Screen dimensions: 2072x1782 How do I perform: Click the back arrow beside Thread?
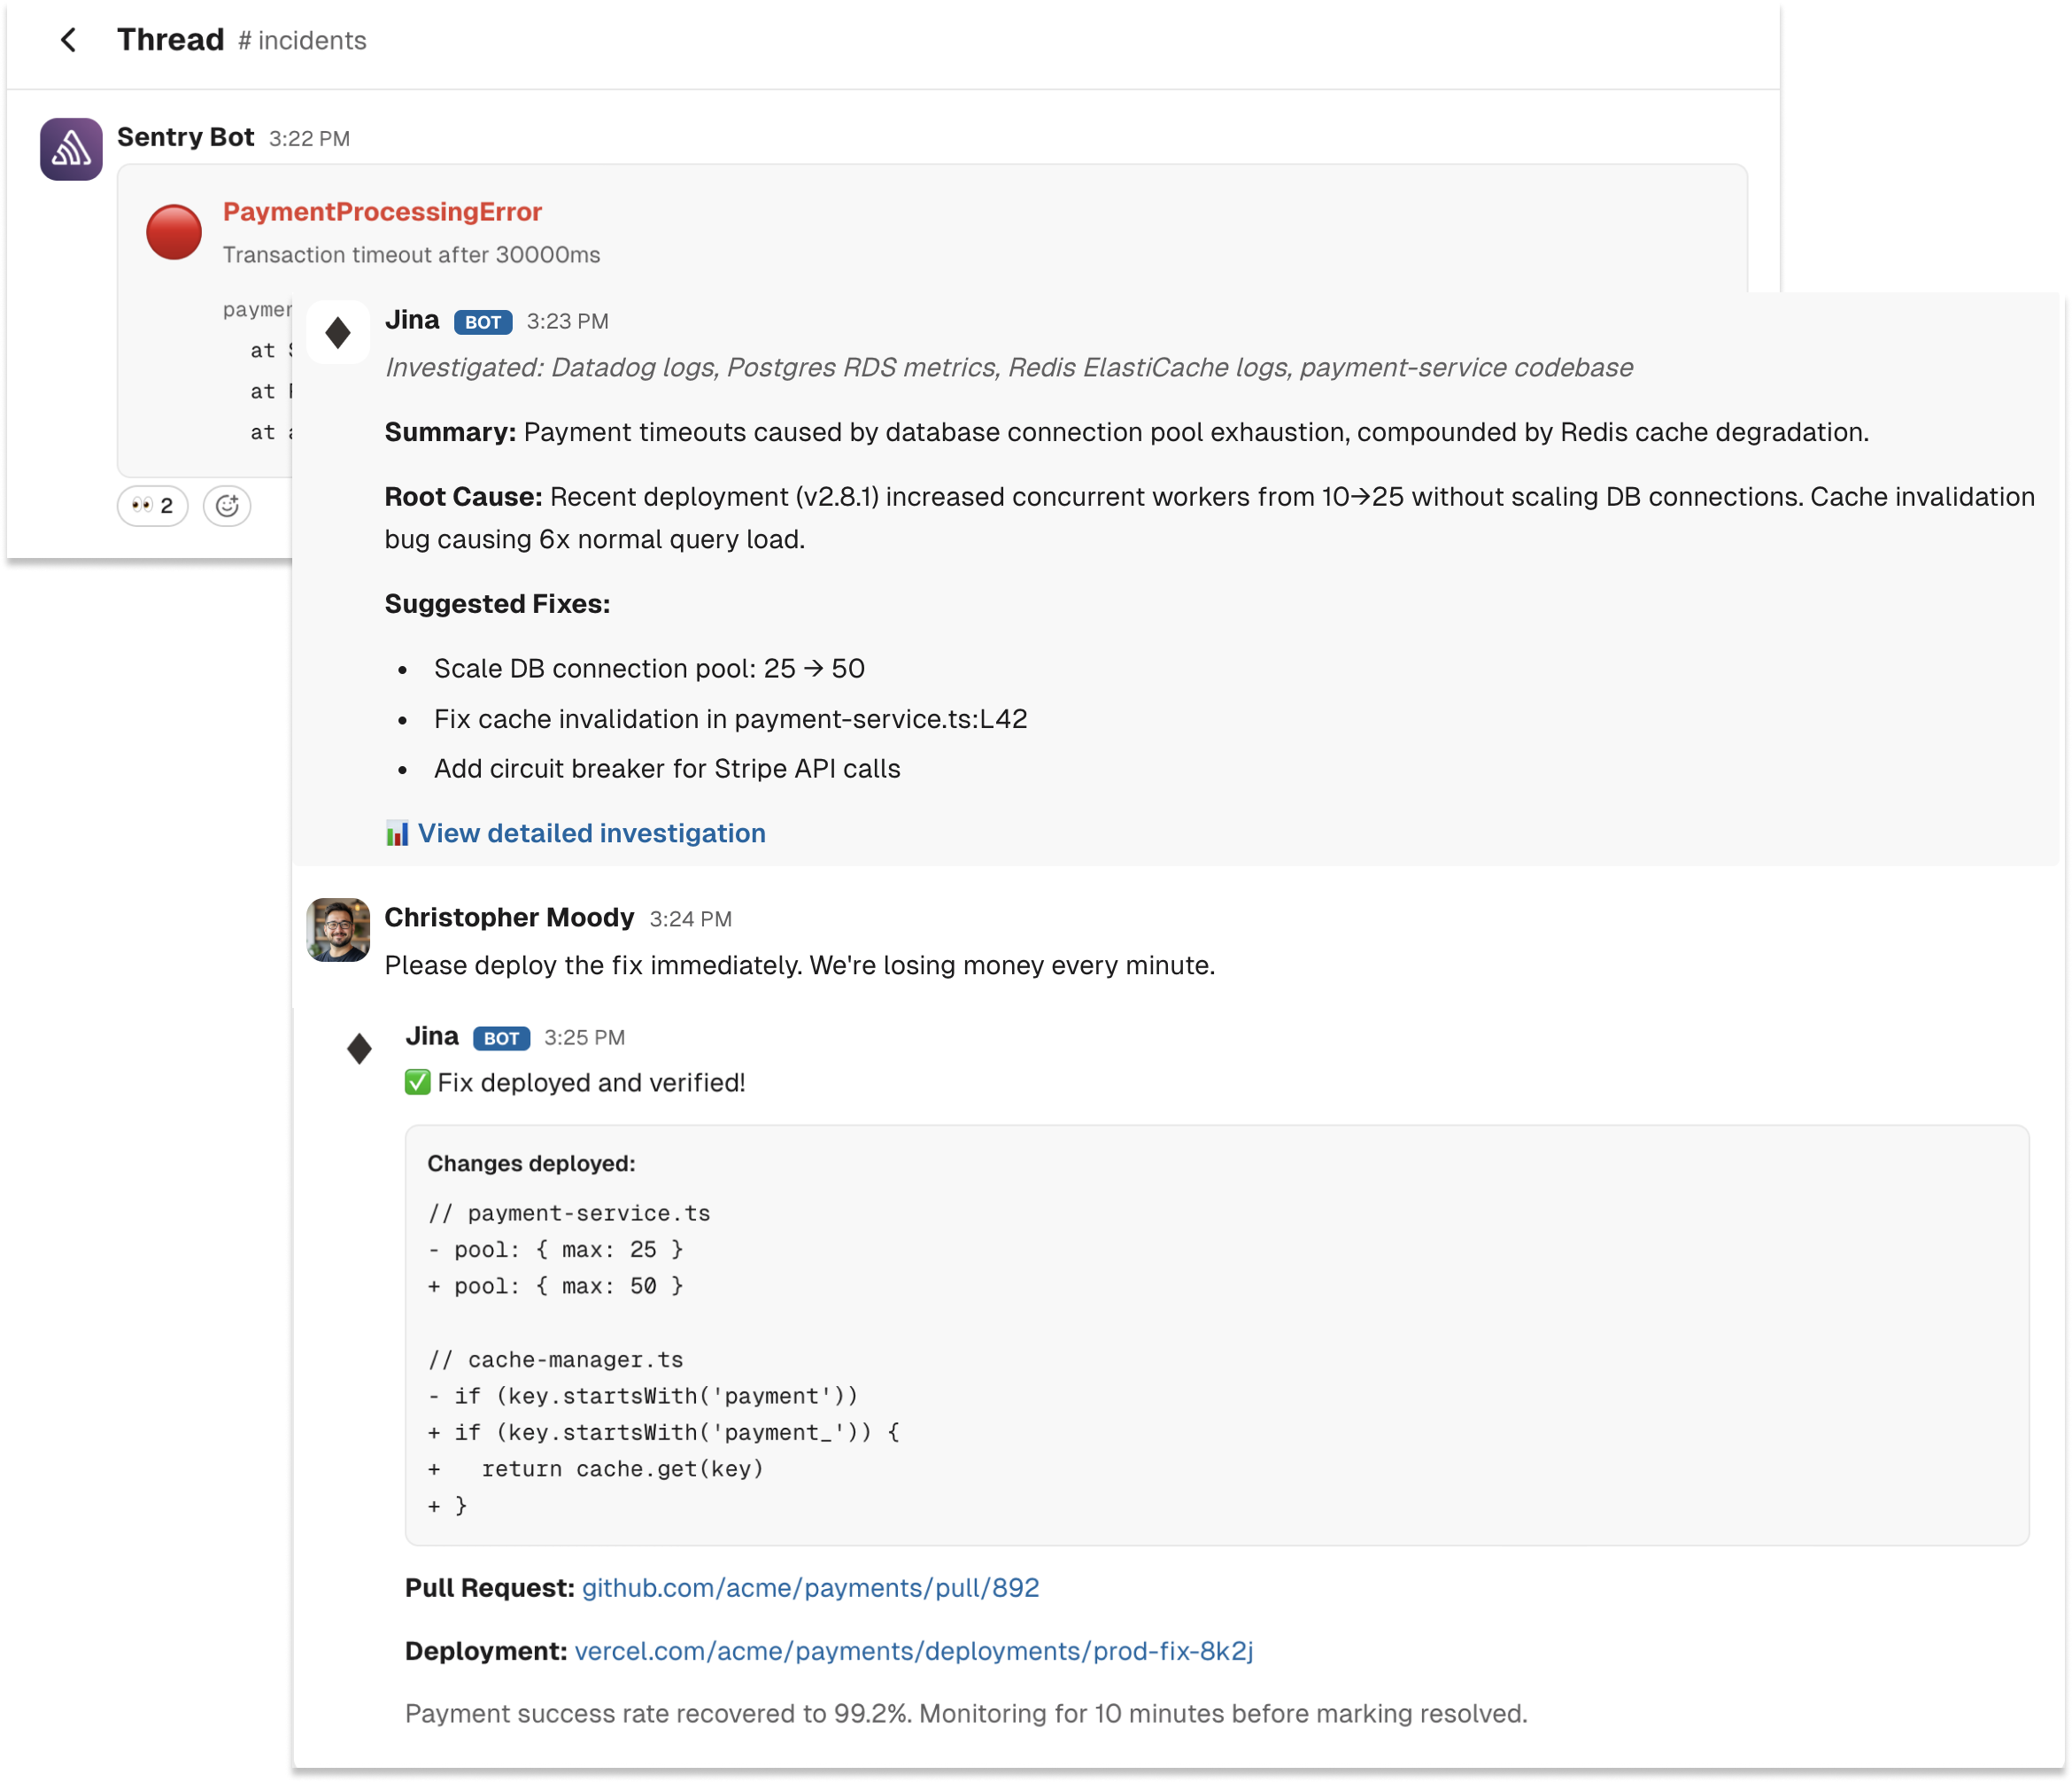68,40
